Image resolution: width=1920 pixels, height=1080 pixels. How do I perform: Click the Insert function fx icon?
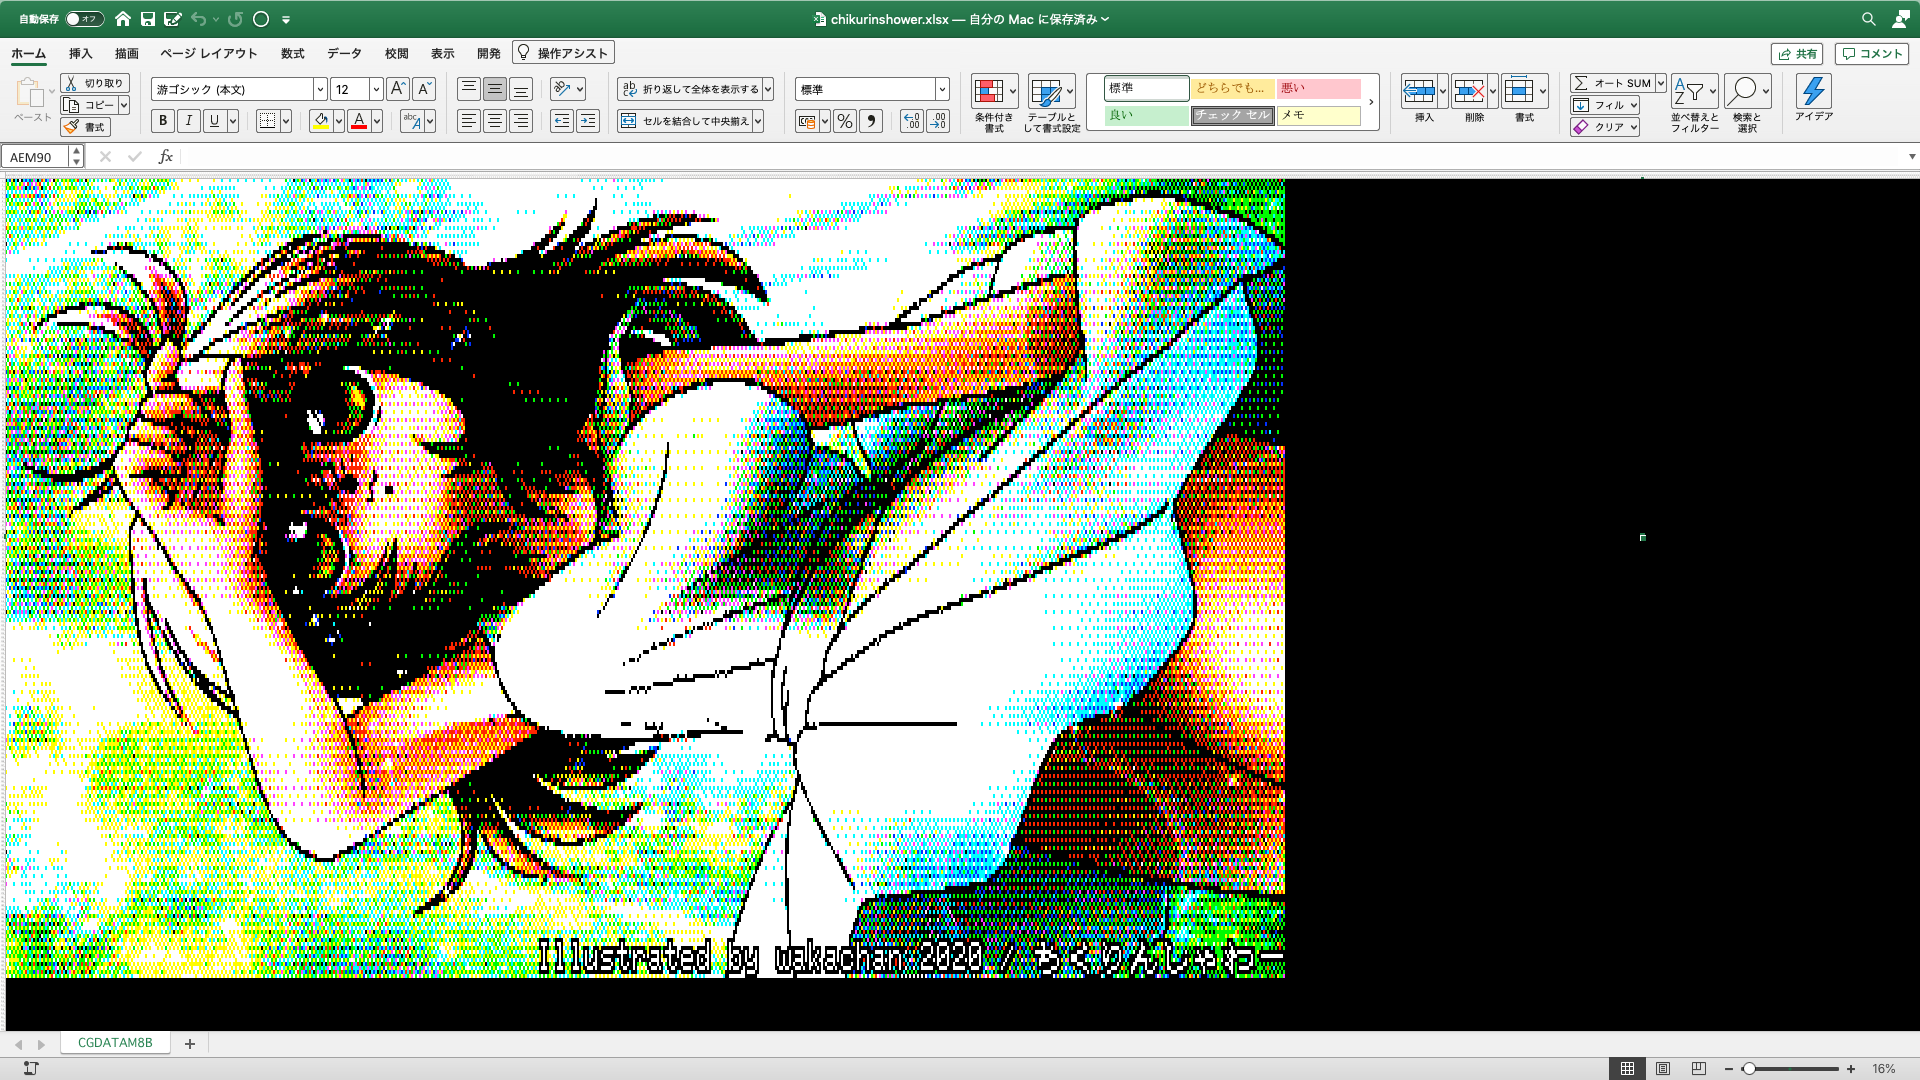[x=166, y=157]
